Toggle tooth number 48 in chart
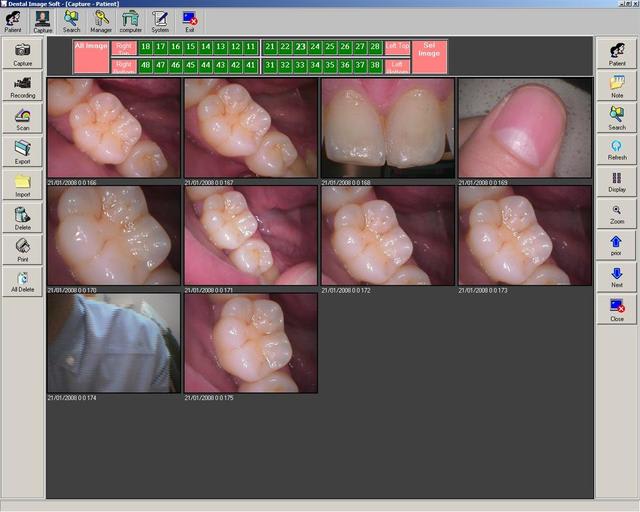Image resolution: width=640 pixels, height=512 pixels. [x=146, y=65]
